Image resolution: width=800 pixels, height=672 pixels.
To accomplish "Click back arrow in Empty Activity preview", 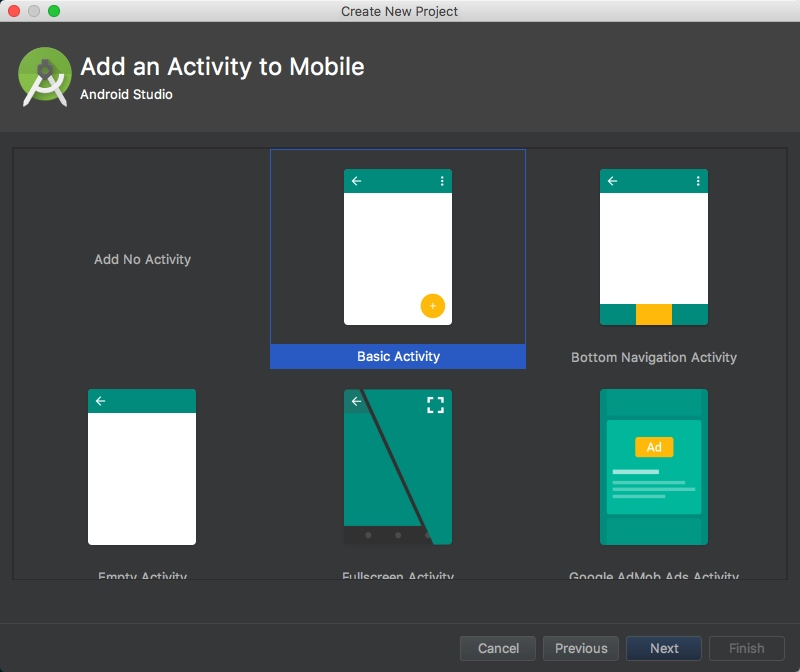I will [x=101, y=401].
